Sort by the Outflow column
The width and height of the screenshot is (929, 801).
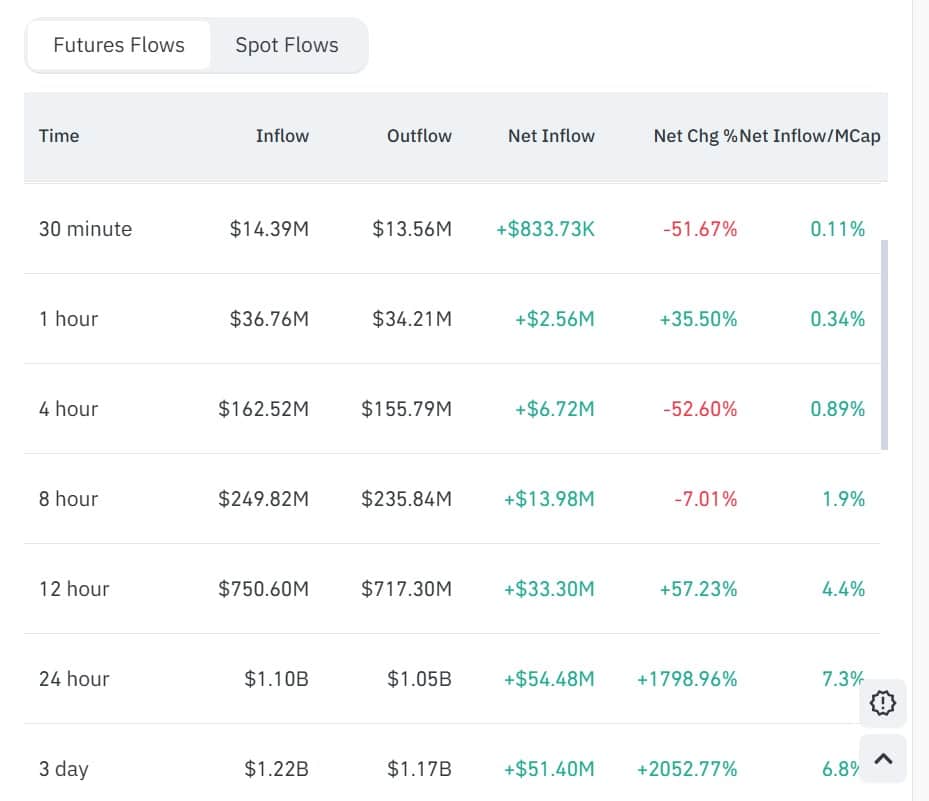(419, 135)
